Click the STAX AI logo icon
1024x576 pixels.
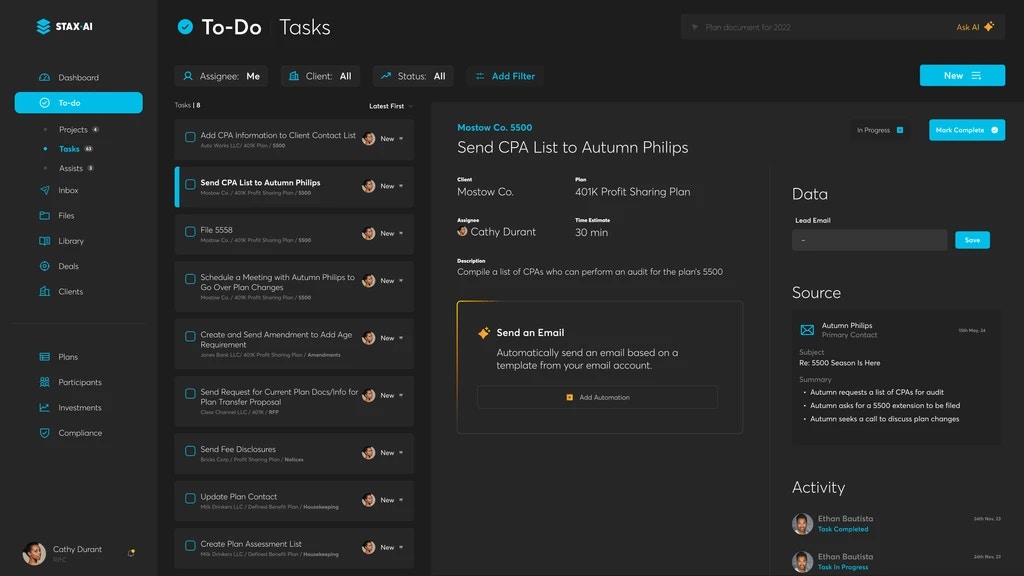pyautogui.click(x=43, y=27)
